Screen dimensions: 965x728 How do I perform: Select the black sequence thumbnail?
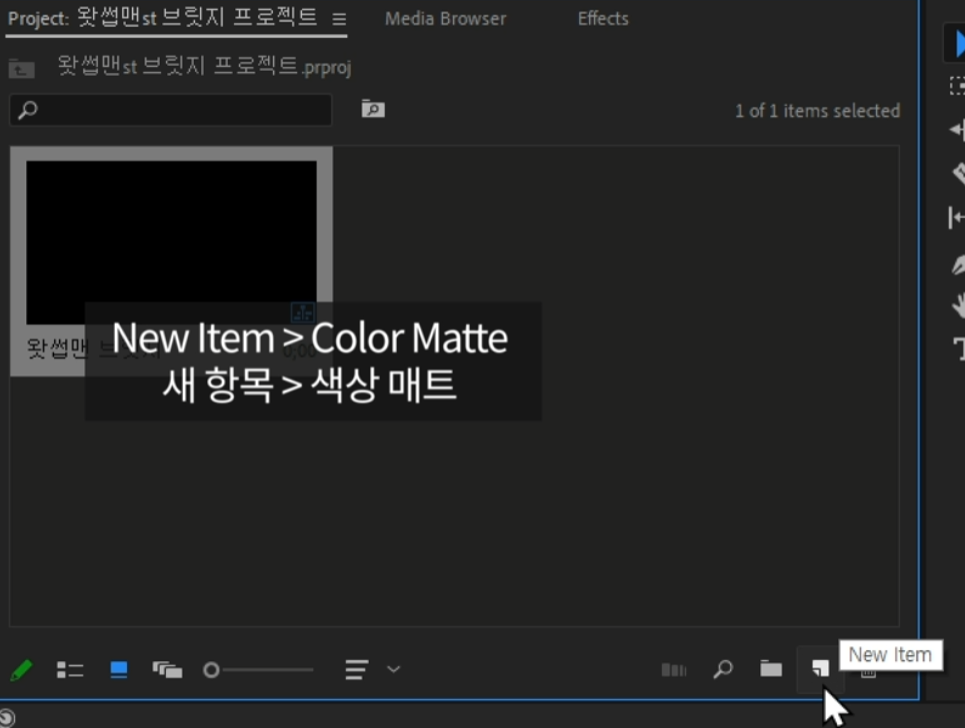[x=171, y=242]
